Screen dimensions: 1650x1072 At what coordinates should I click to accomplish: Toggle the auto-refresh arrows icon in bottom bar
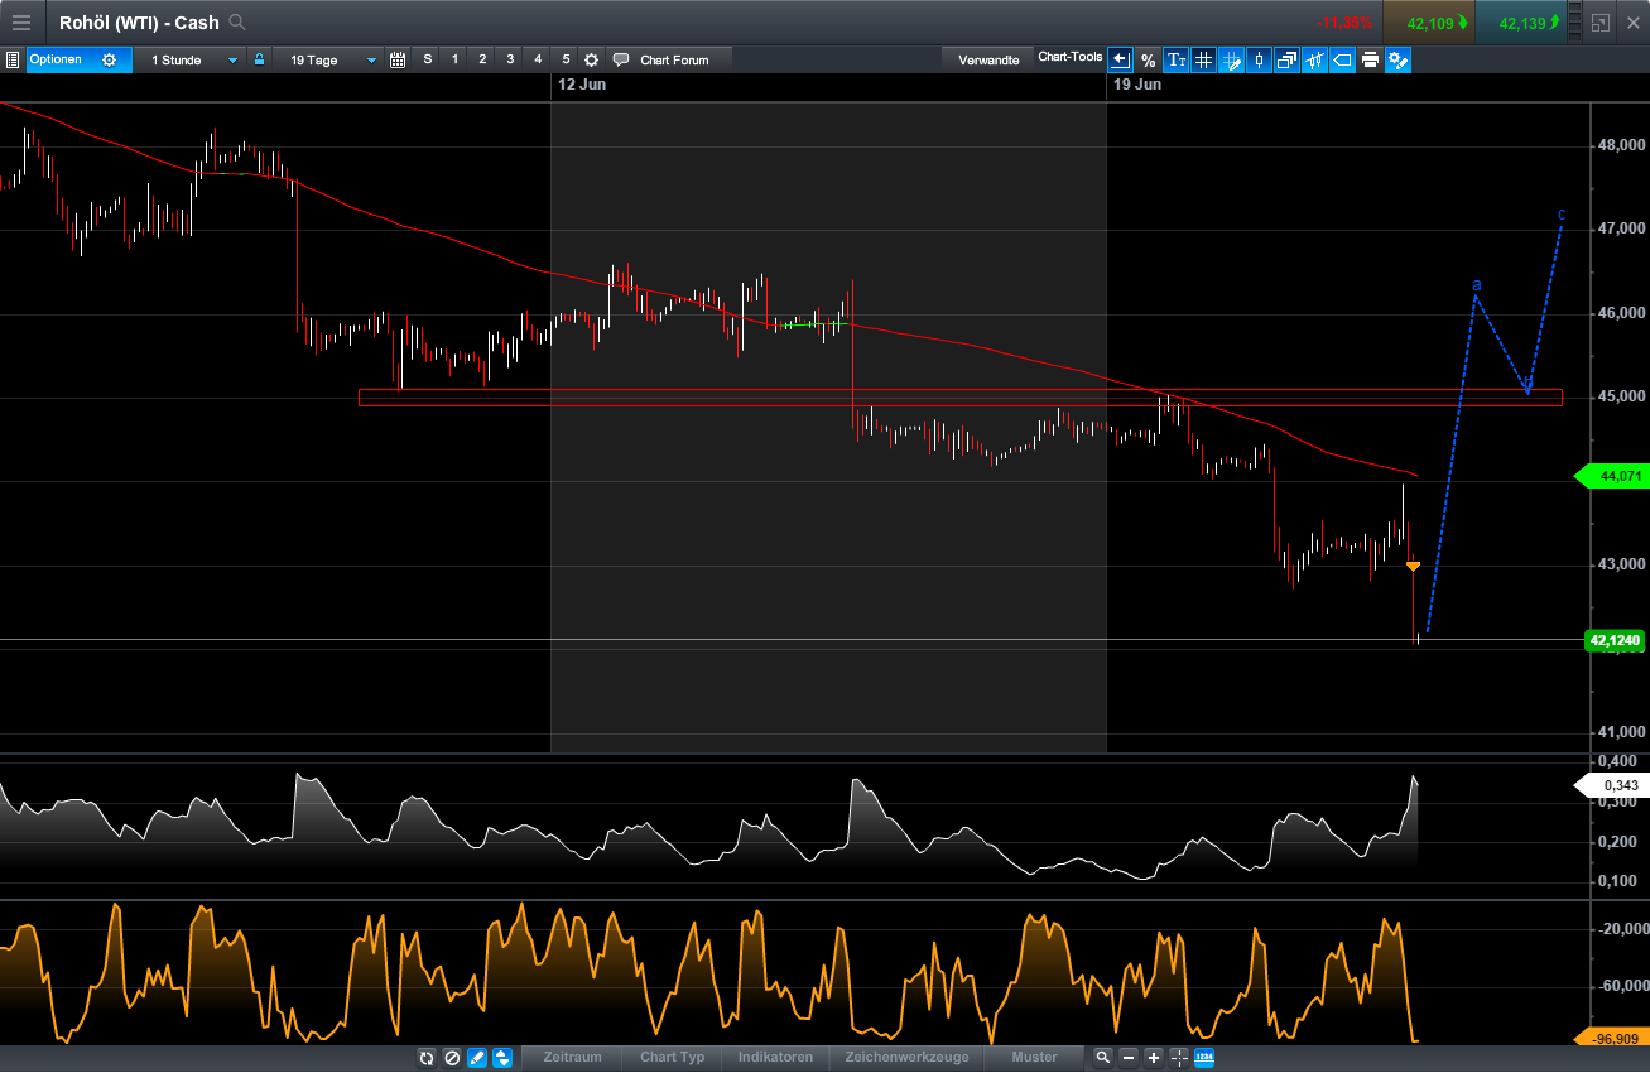click(x=427, y=1058)
